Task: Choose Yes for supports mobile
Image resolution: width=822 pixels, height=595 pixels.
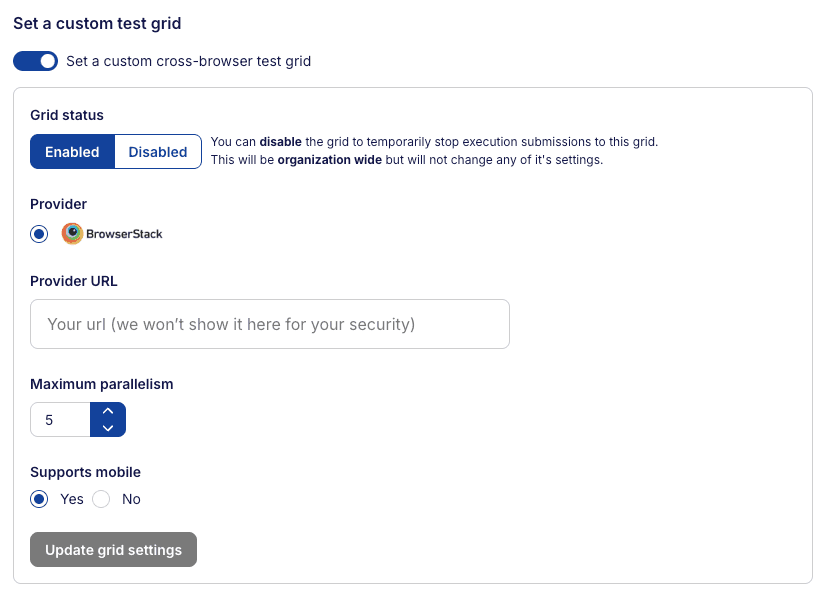Action: [x=39, y=499]
